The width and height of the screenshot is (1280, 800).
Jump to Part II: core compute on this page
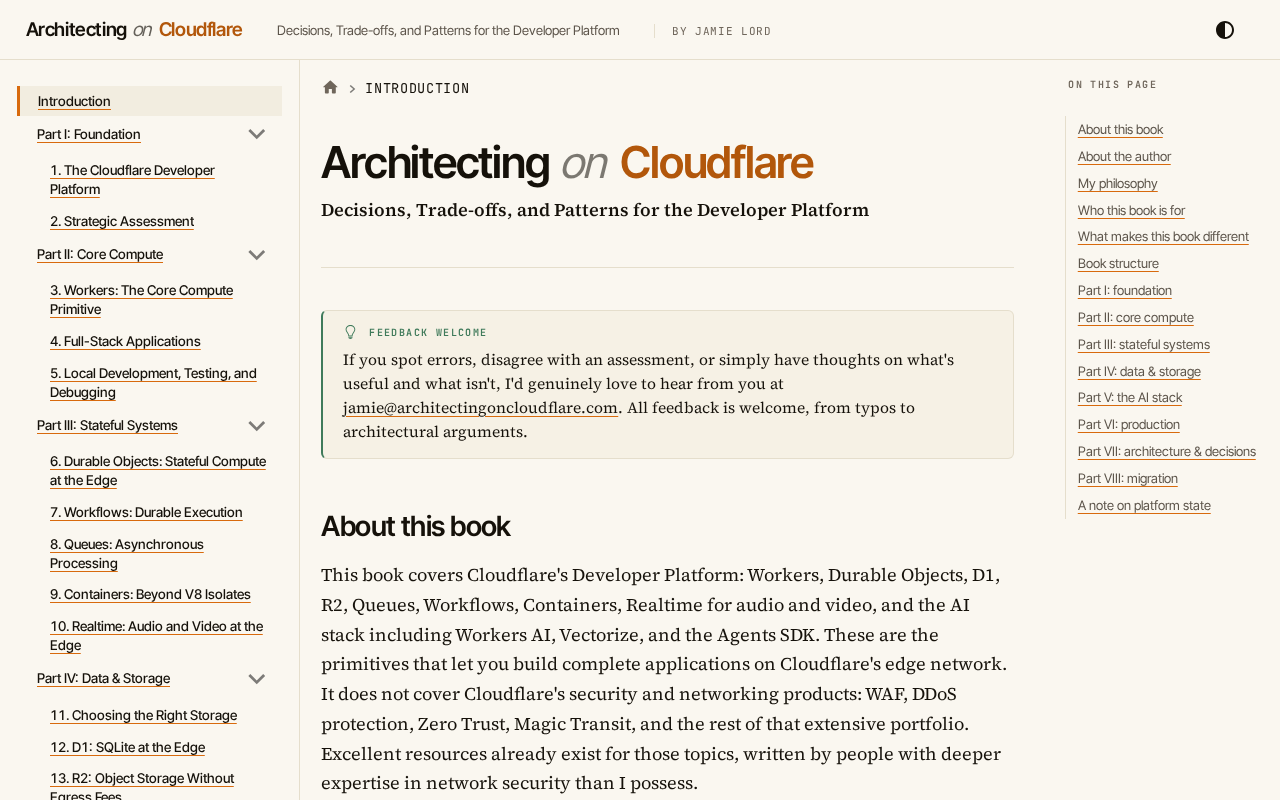coord(1136,317)
